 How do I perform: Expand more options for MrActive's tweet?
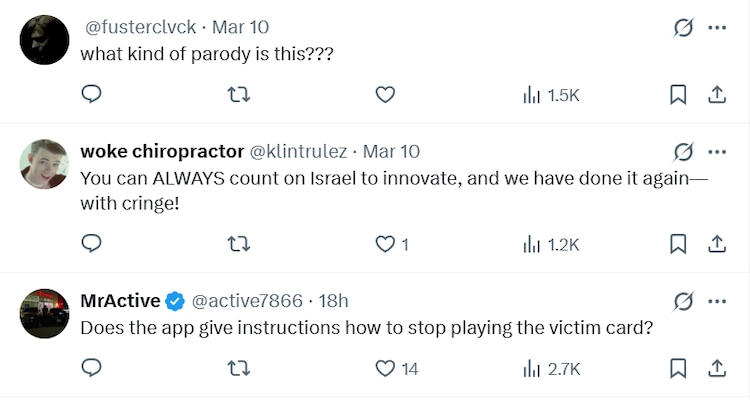point(716,301)
